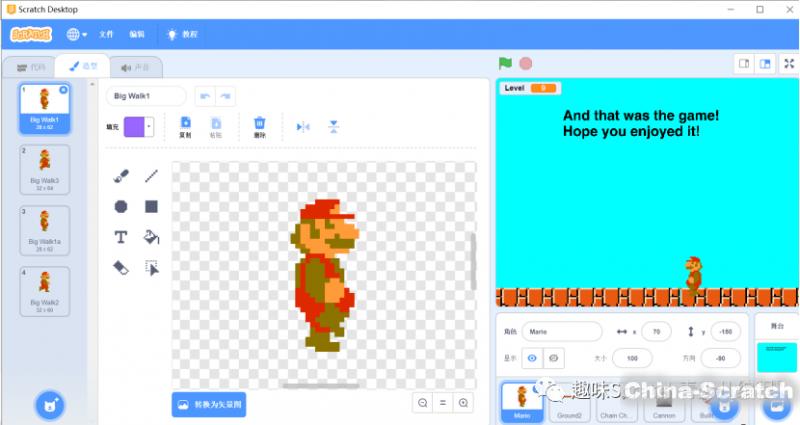Flip the costume horizontally

pyautogui.click(x=303, y=126)
